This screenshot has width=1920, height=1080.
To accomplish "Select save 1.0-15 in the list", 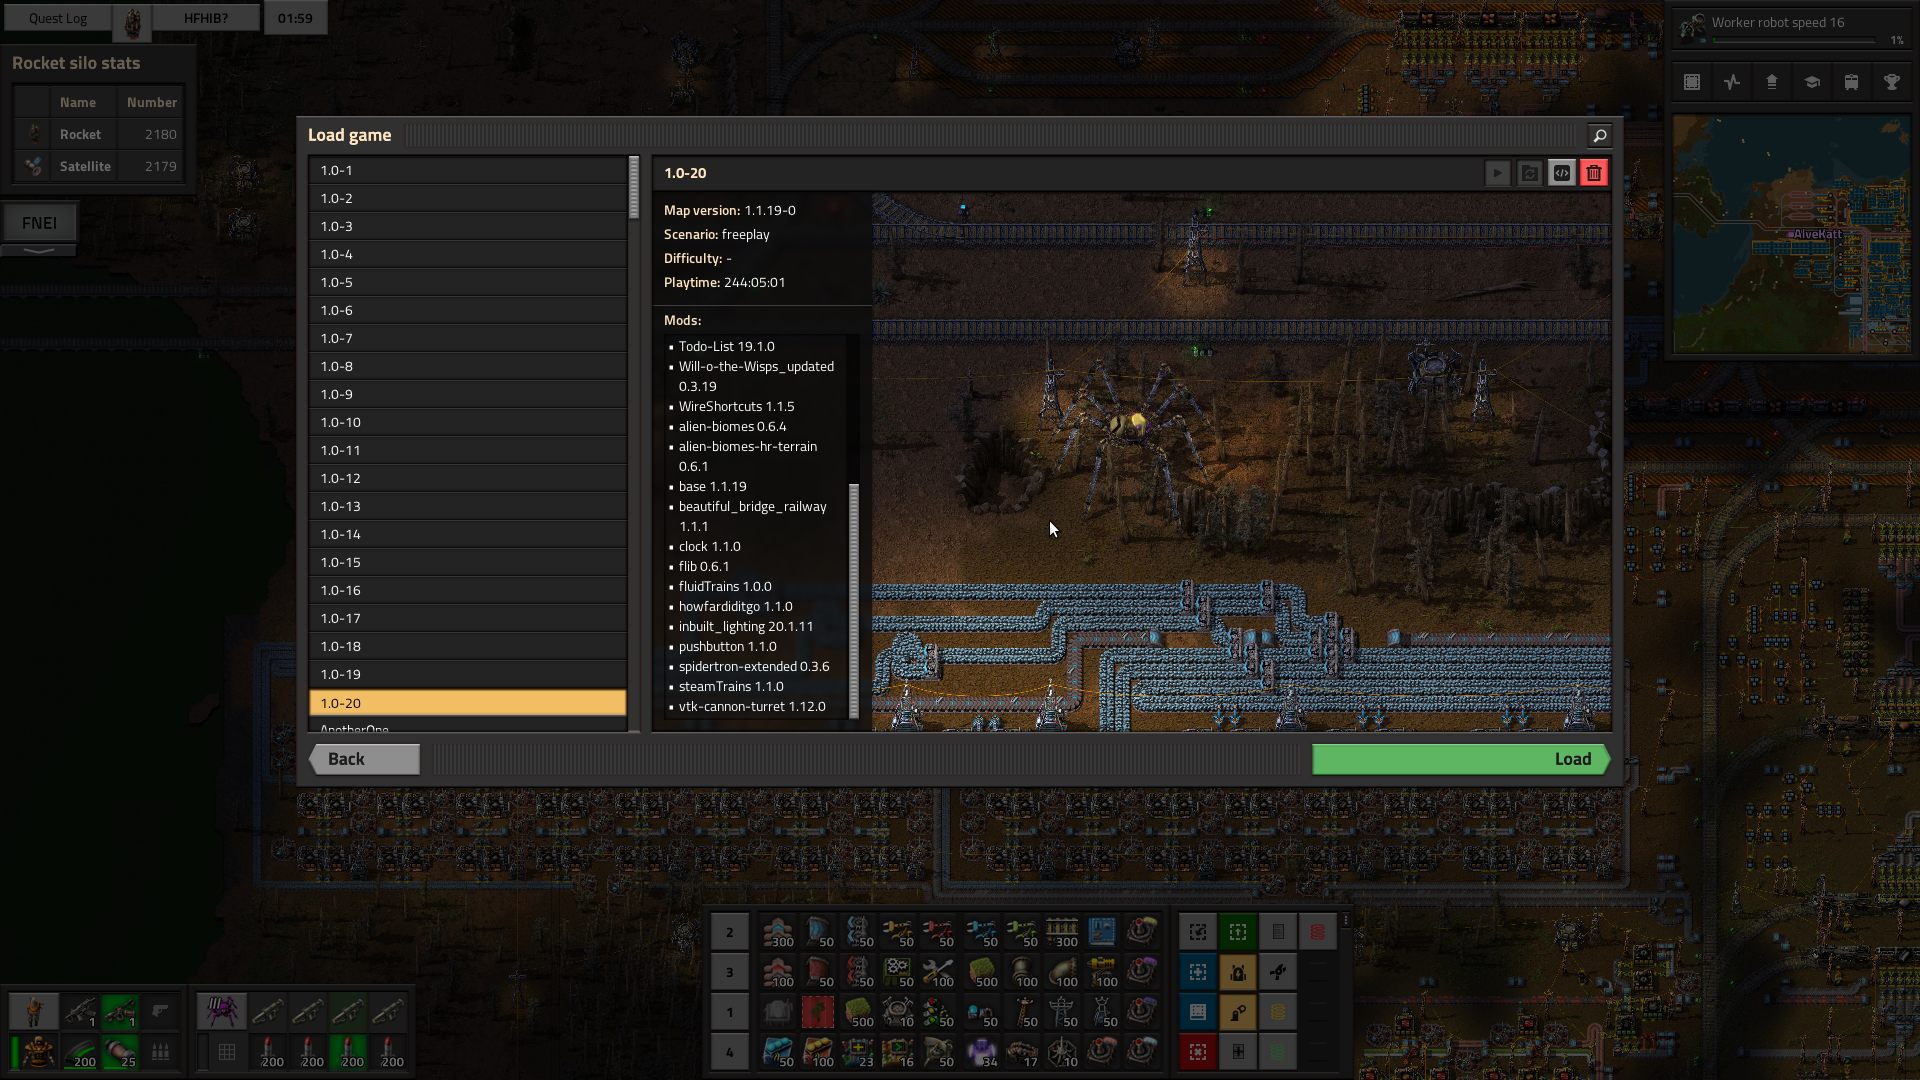I will (x=467, y=562).
